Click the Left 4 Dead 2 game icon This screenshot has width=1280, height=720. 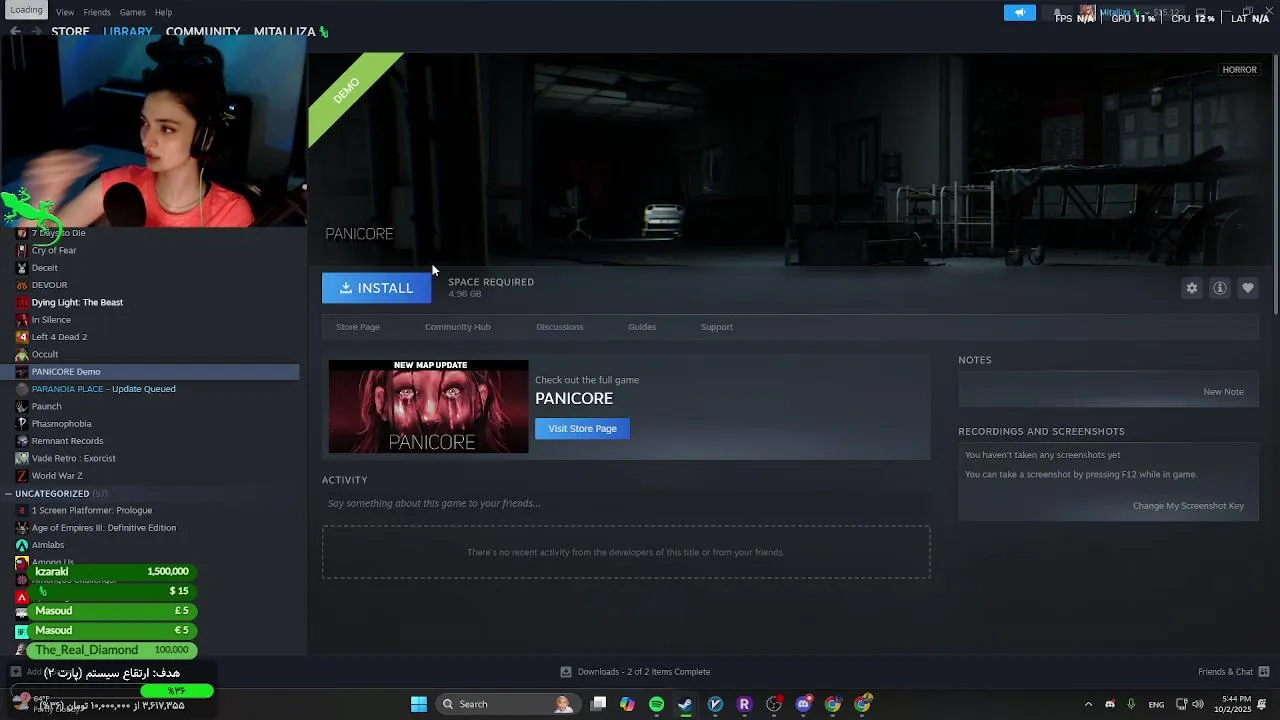pyautogui.click(x=22, y=337)
